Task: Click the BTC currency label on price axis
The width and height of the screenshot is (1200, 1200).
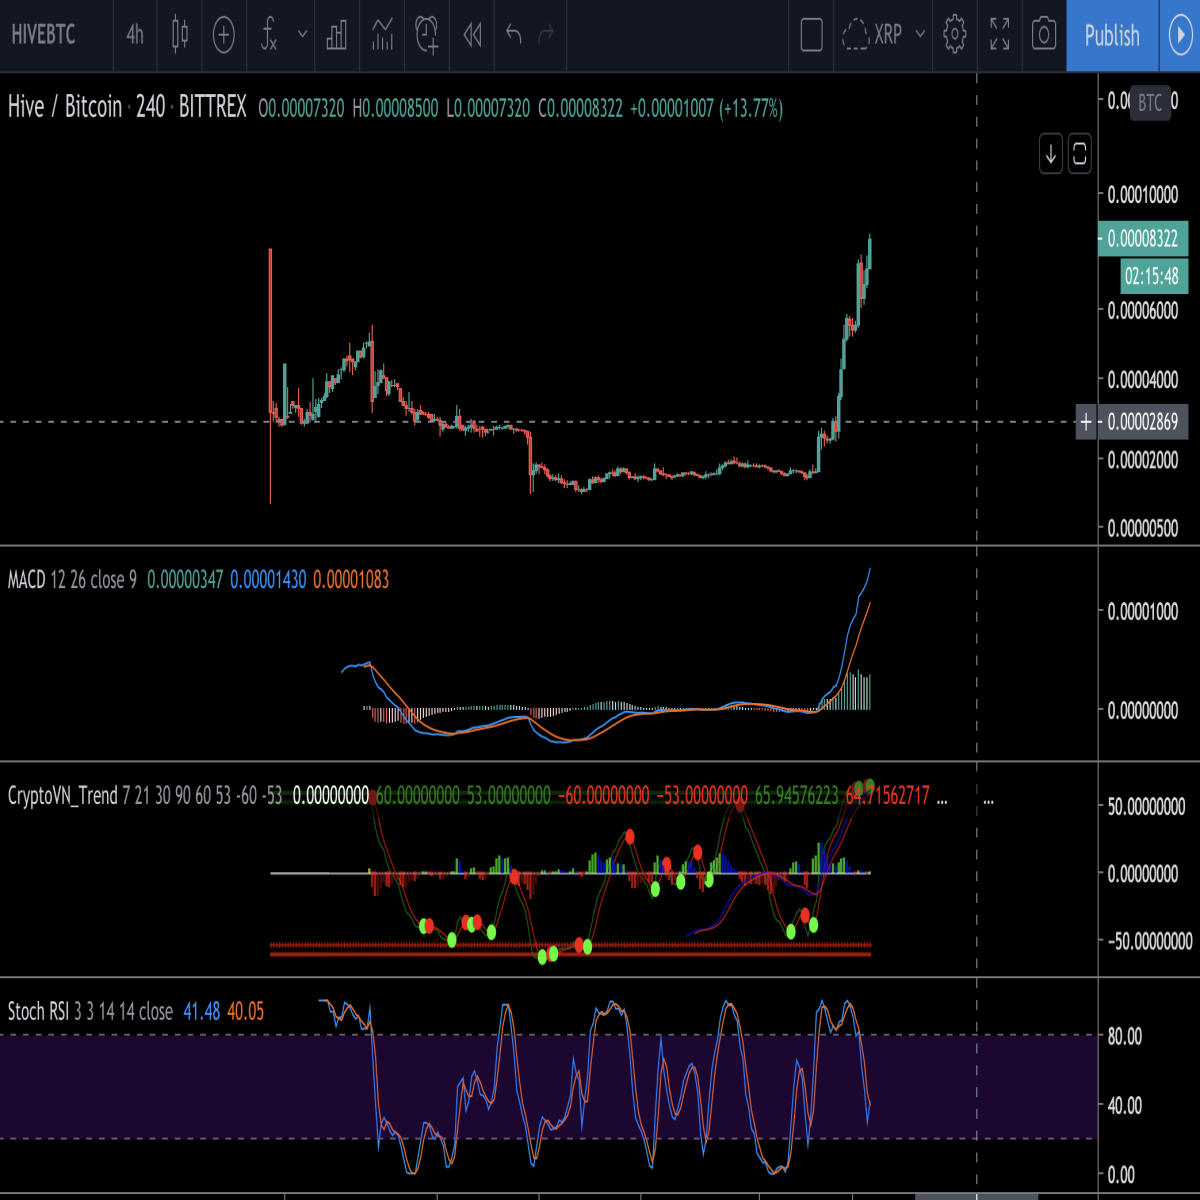Action: click(1150, 102)
